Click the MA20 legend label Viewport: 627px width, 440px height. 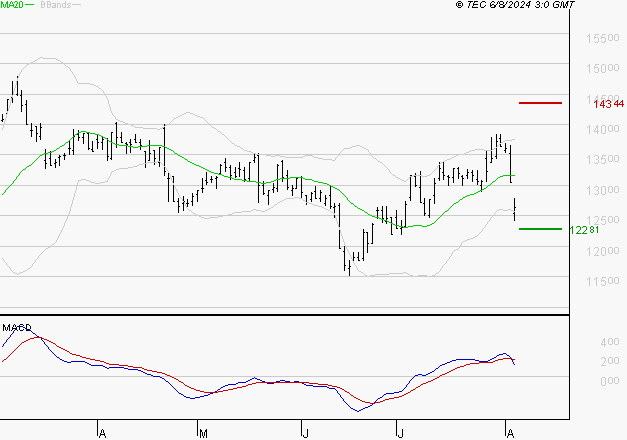pos(12,5)
